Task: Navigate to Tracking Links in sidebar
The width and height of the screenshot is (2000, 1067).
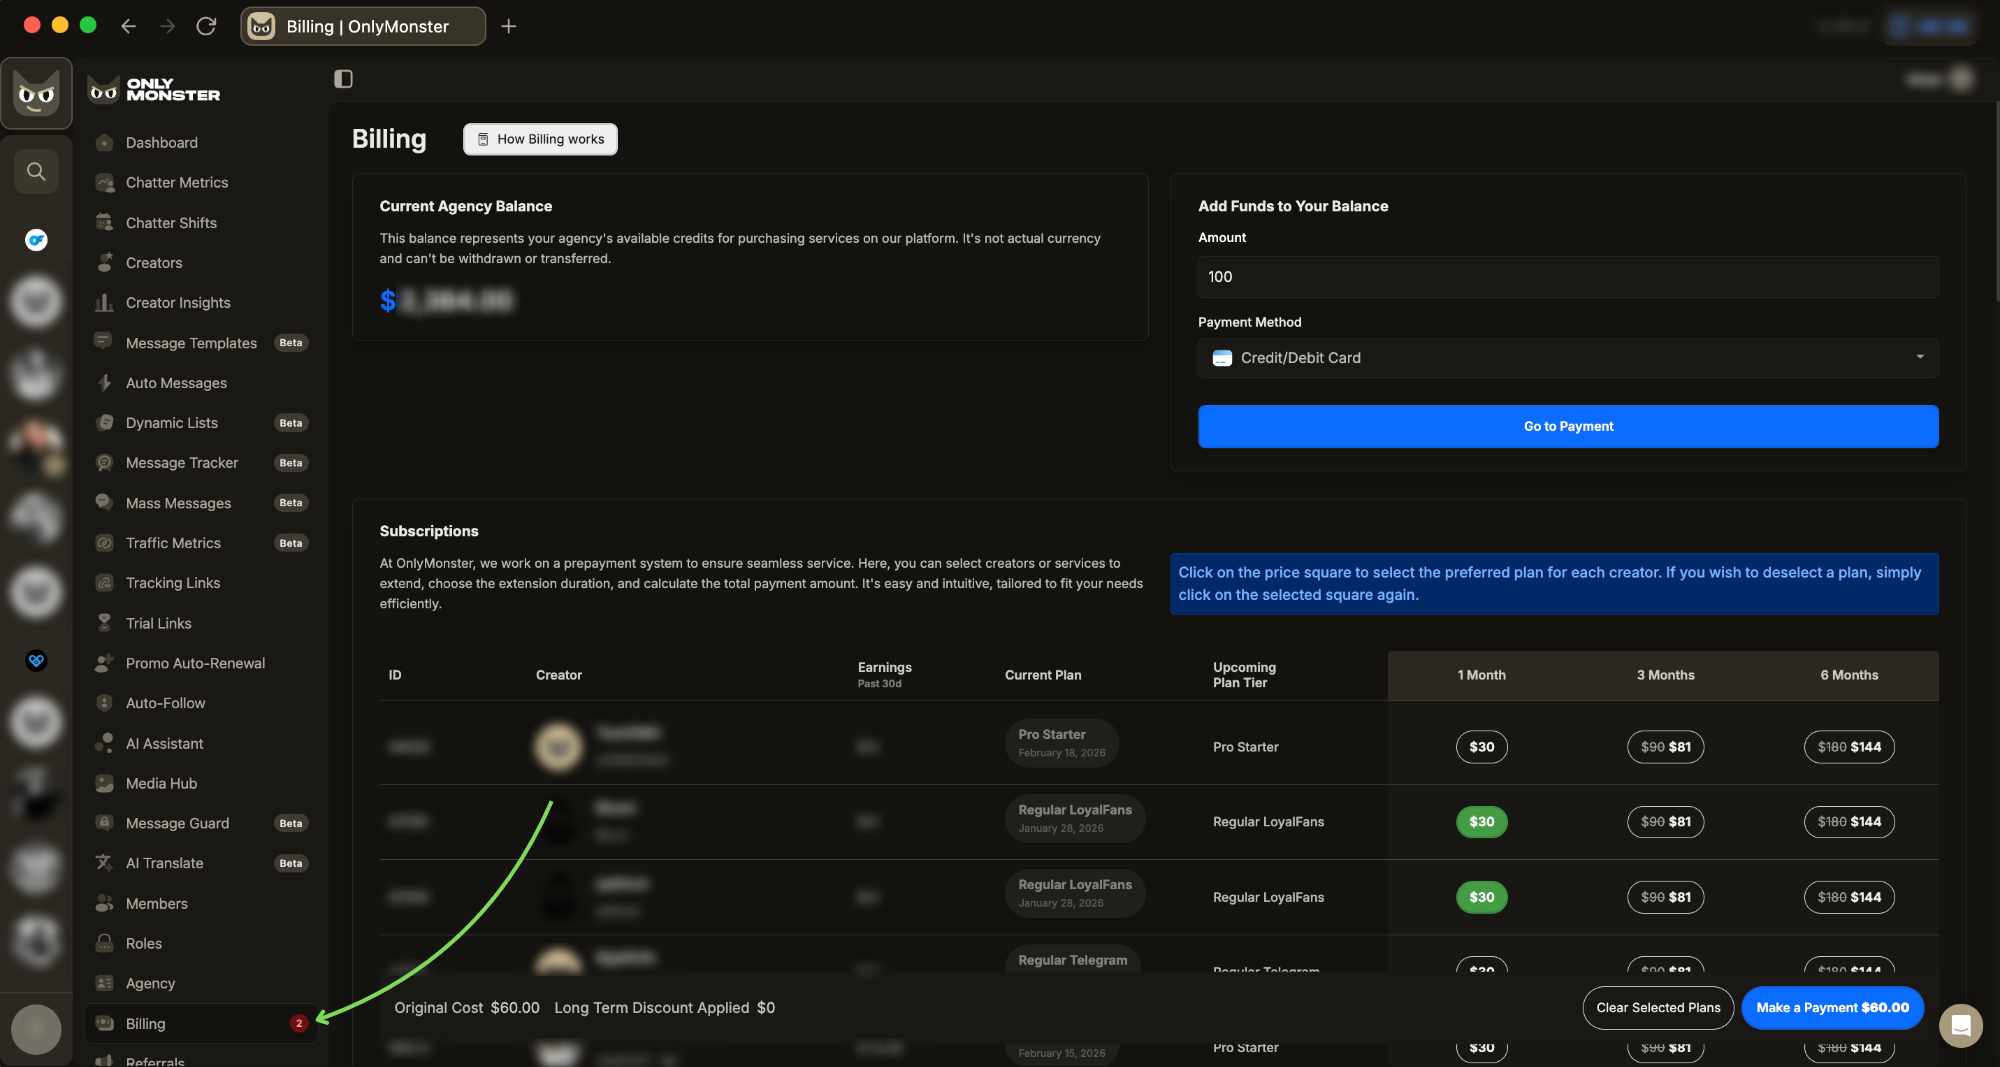Action: click(x=173, y=583)
